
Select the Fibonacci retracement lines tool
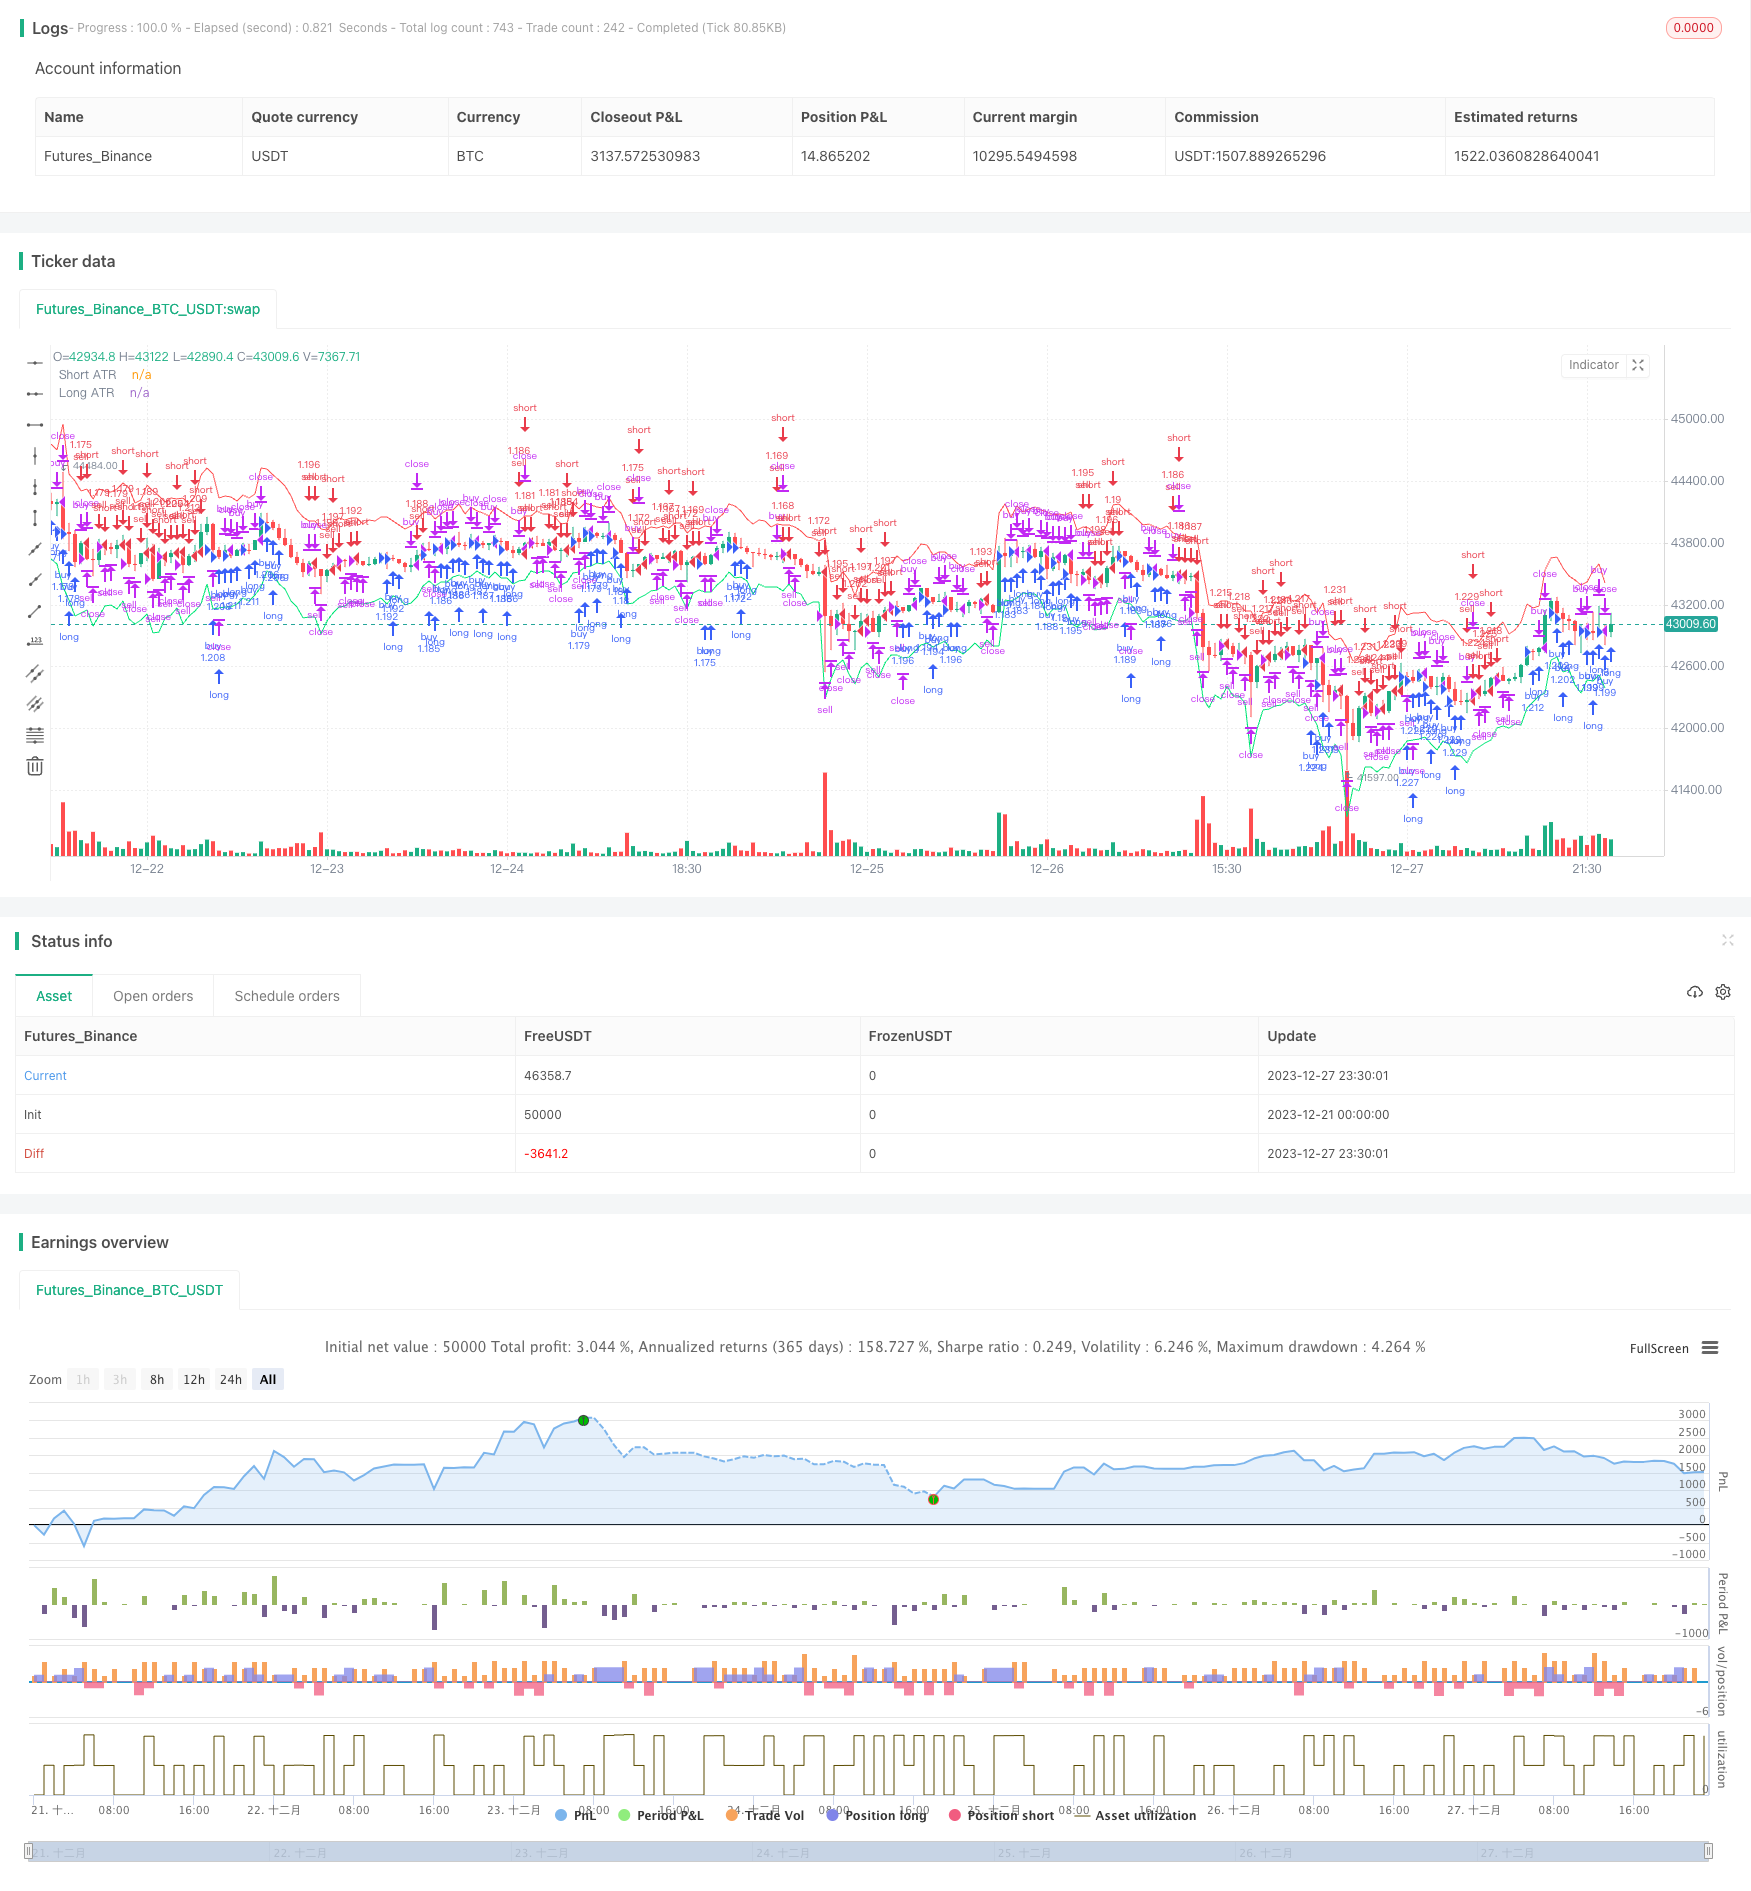pyautogui.click(x=35, y=735)
